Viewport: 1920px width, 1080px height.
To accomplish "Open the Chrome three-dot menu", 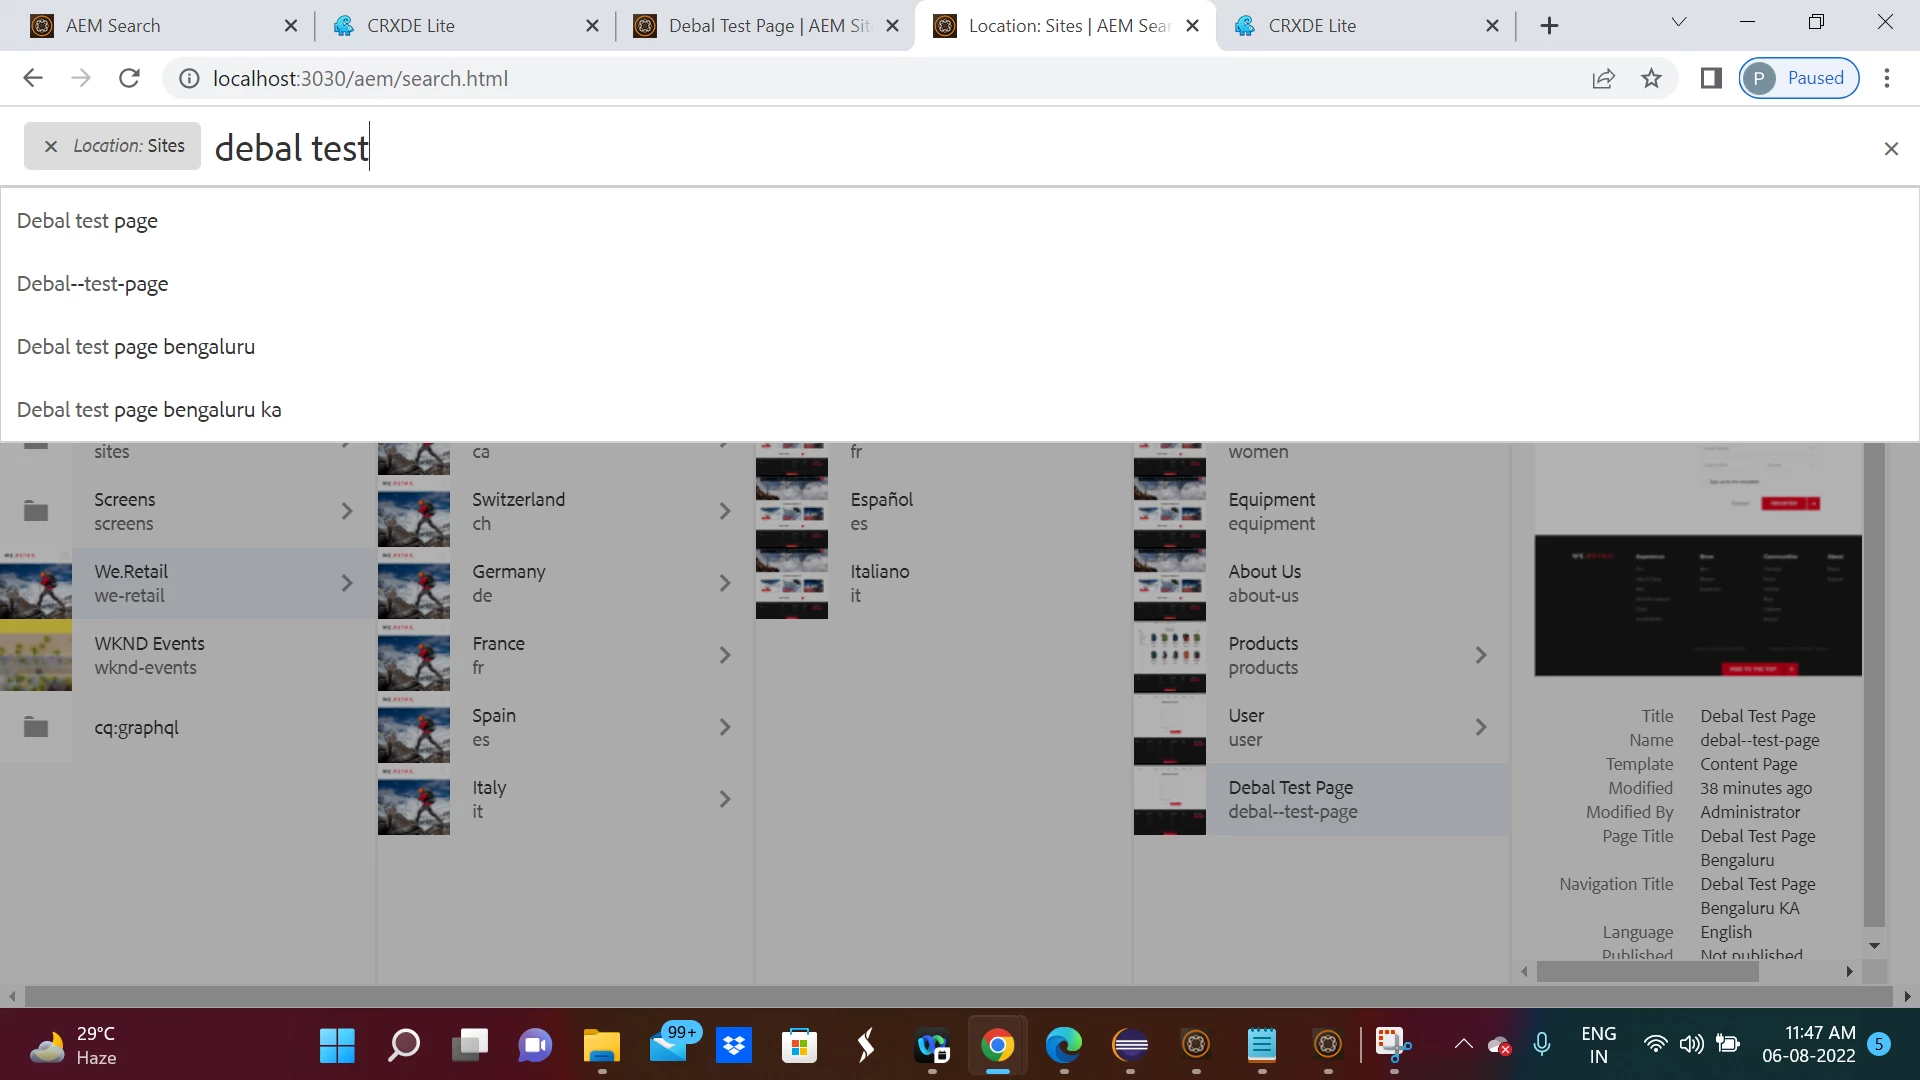I will pyautogui.click(x=1887, y=78).
